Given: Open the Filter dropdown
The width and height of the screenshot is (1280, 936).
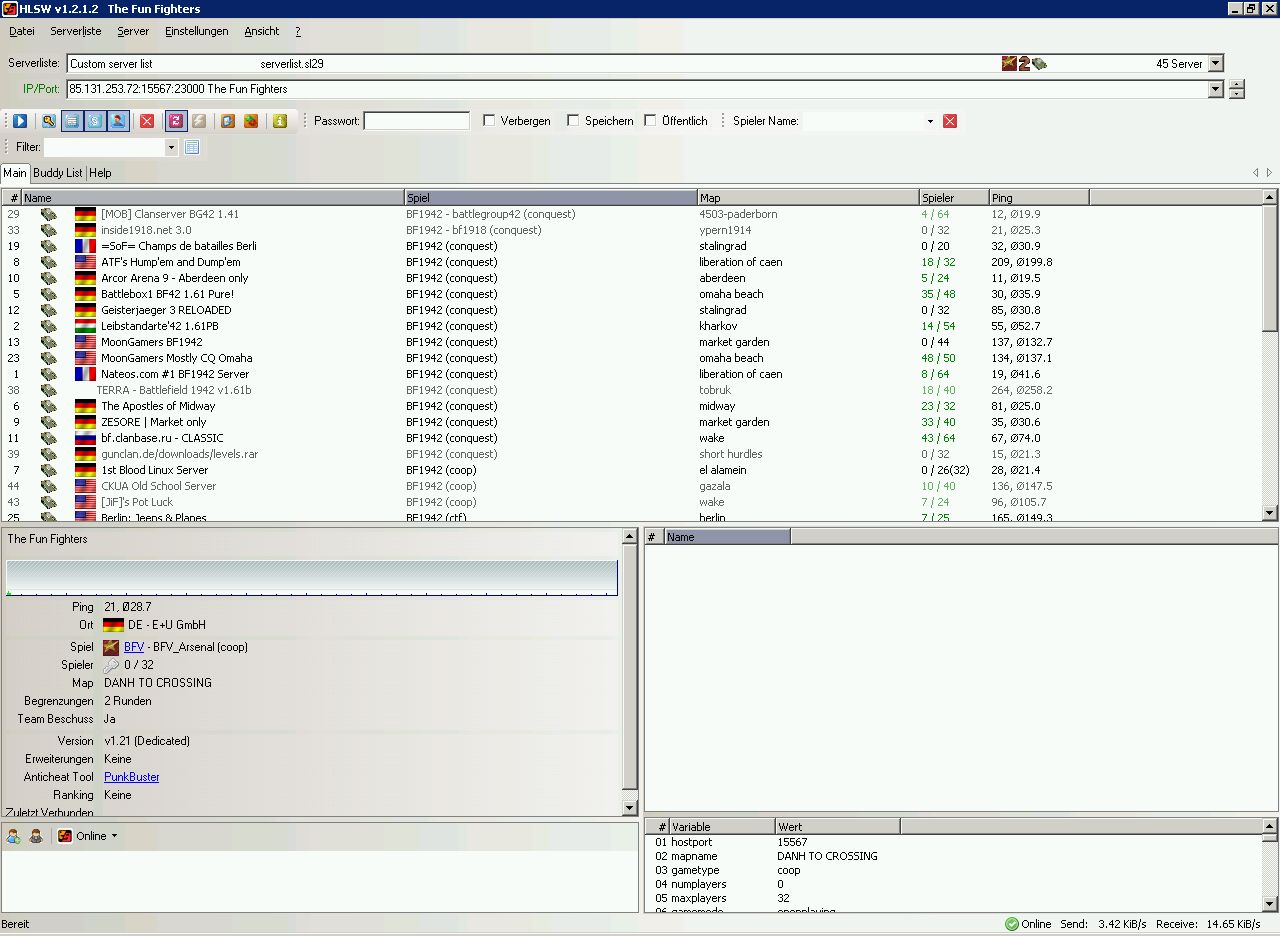Looking at the screenshot, I should (x=171, y=147).
